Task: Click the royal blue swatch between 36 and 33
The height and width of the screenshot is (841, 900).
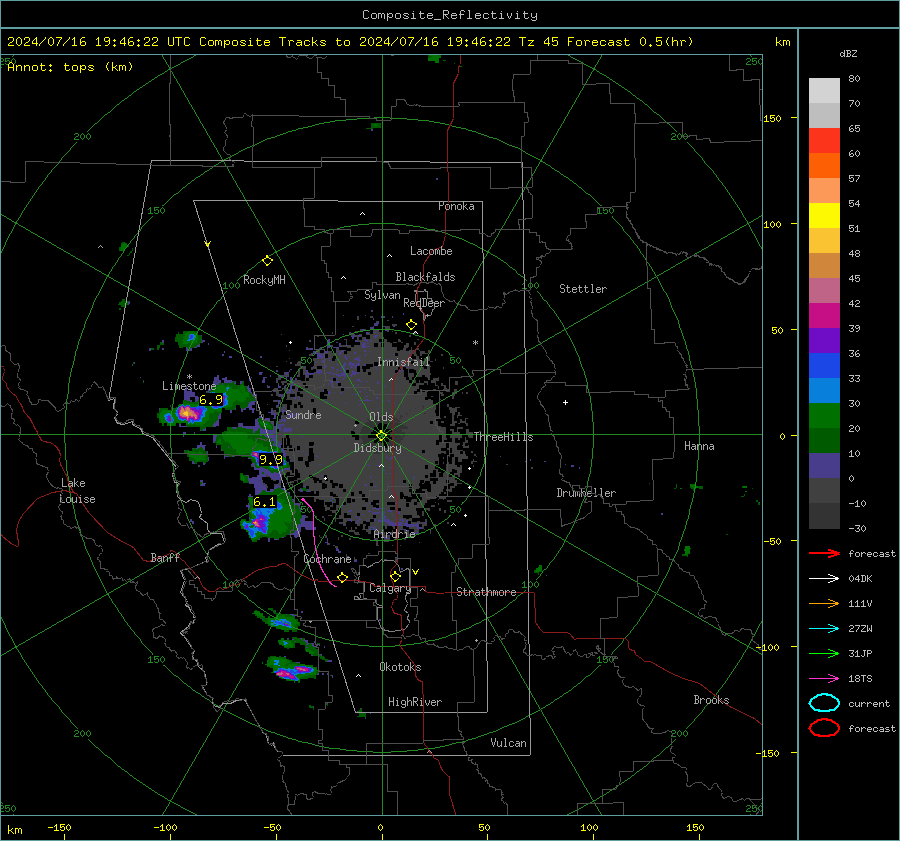Action: 824,366
